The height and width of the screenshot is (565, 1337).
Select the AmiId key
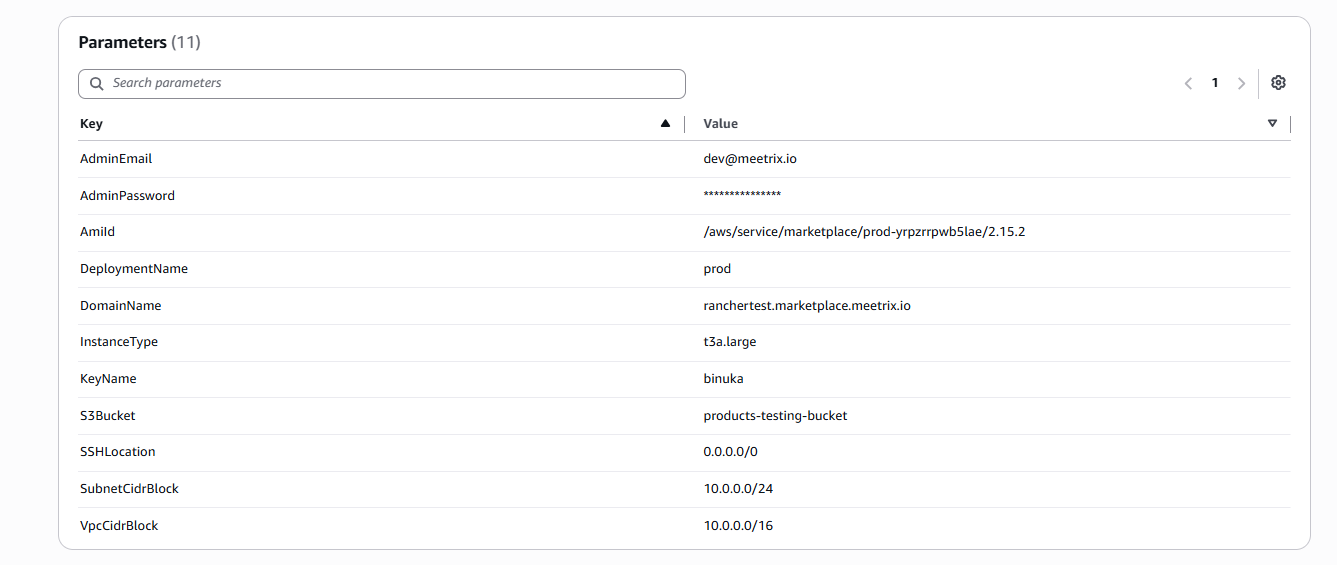97,232
